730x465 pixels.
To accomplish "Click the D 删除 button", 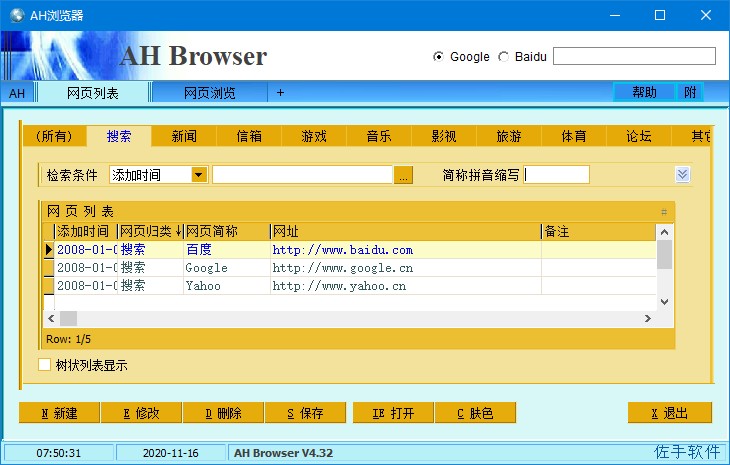I will (x=223, y=413).
